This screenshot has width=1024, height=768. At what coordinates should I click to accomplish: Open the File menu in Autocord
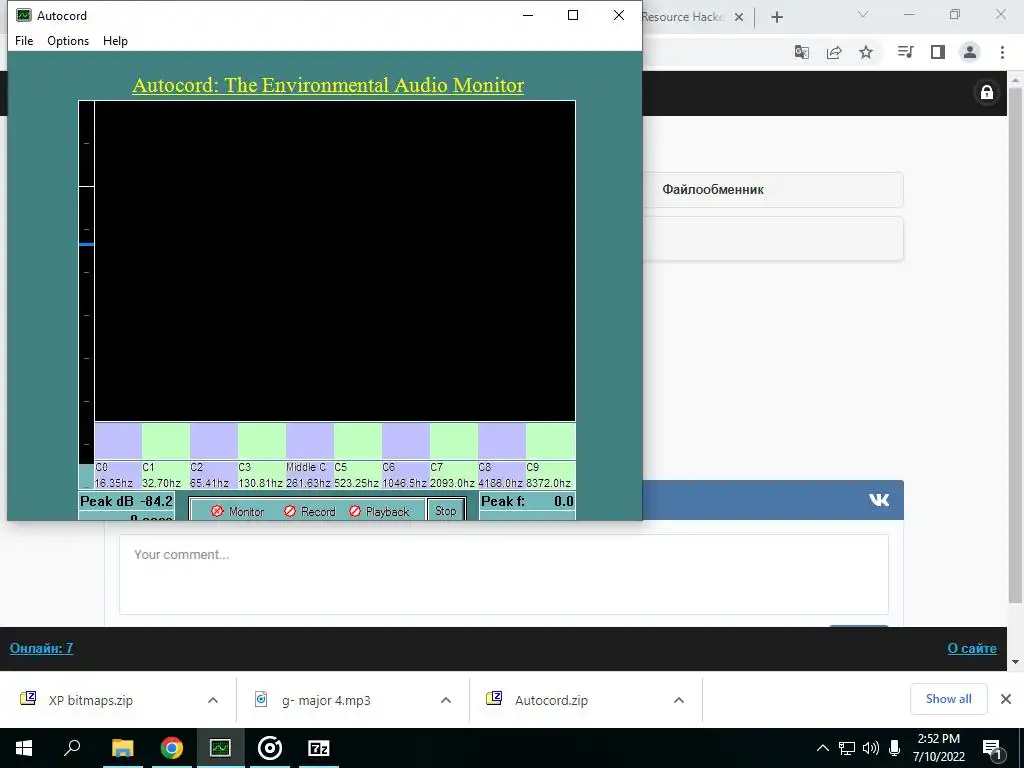click(x=24, y=40)
